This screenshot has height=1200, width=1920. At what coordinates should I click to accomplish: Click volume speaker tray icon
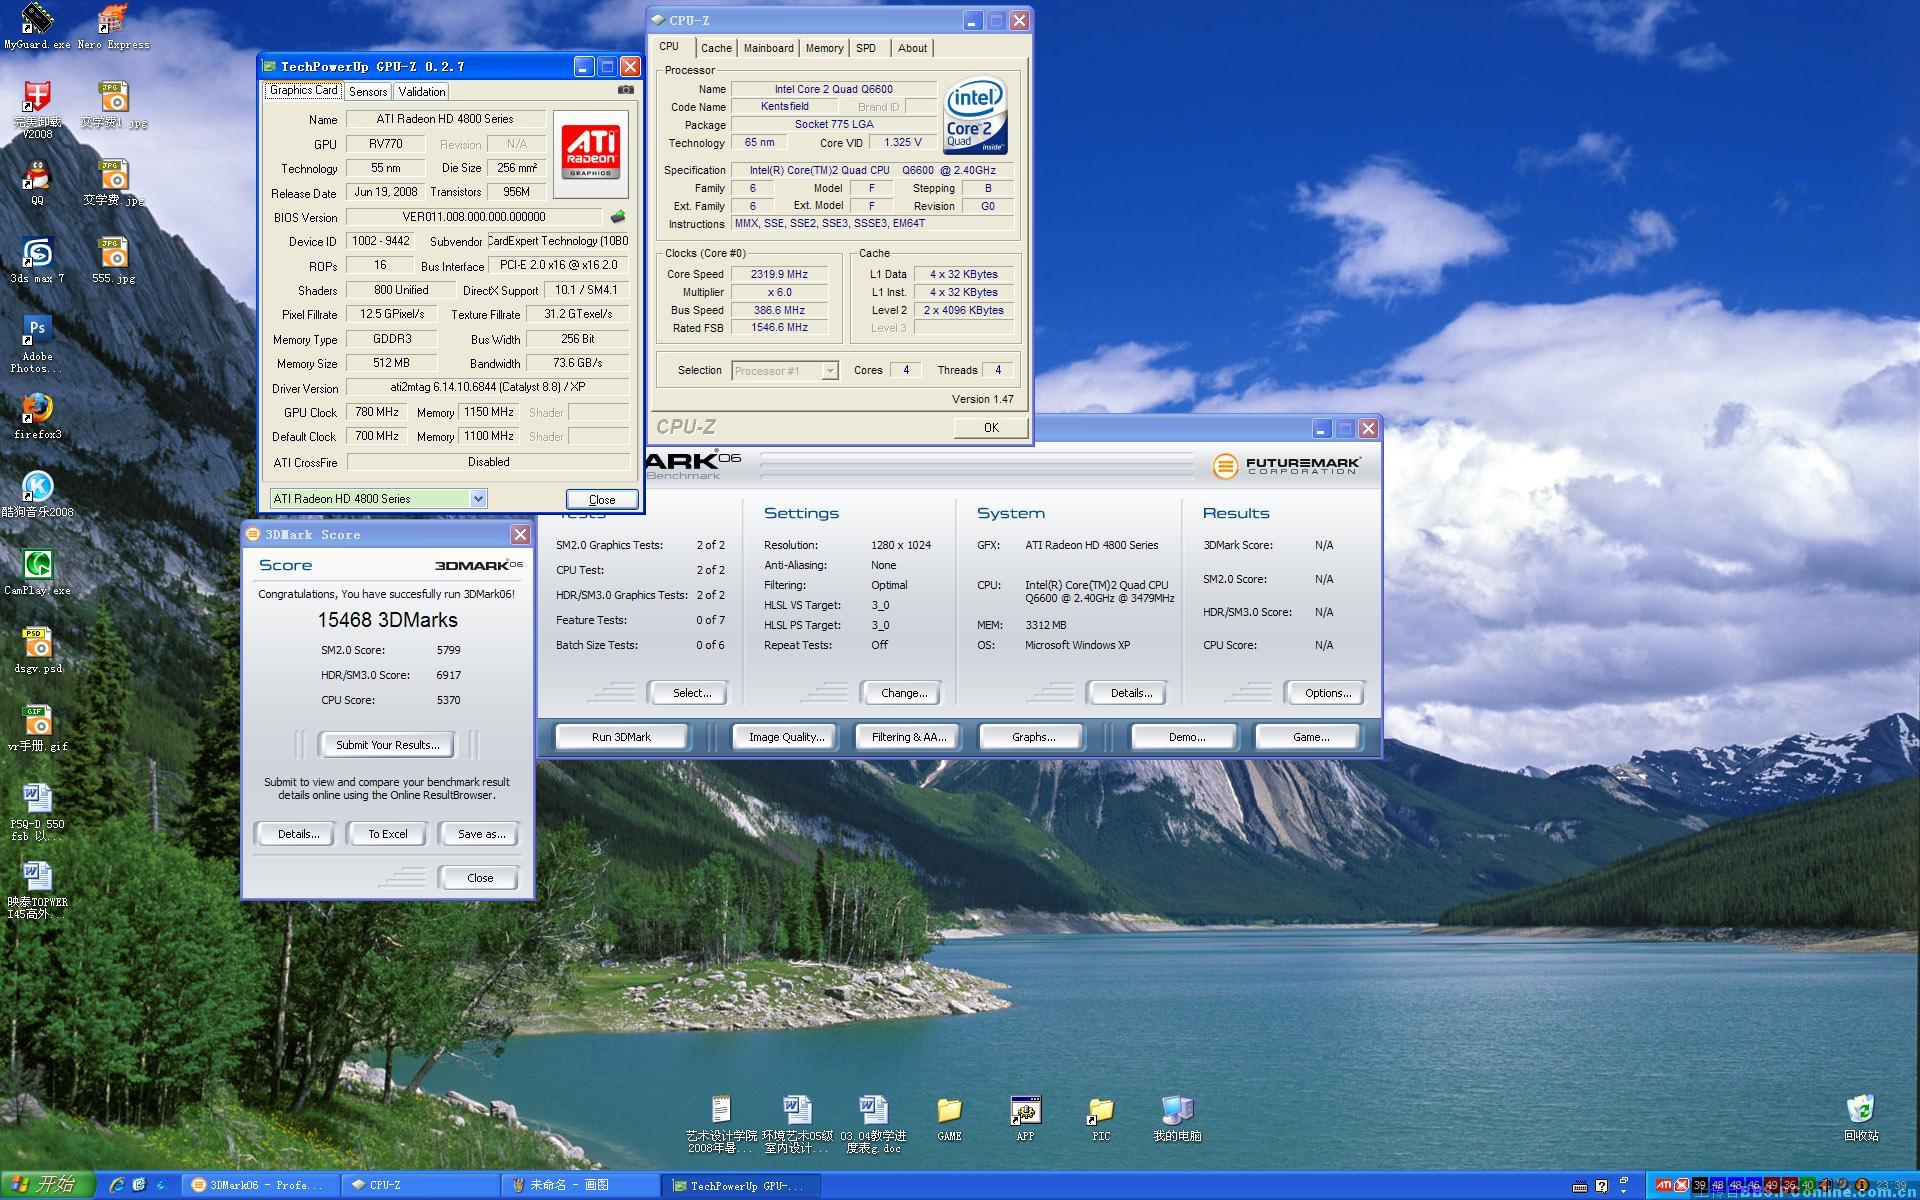pyautogui.click(x=1827, y=1185)
